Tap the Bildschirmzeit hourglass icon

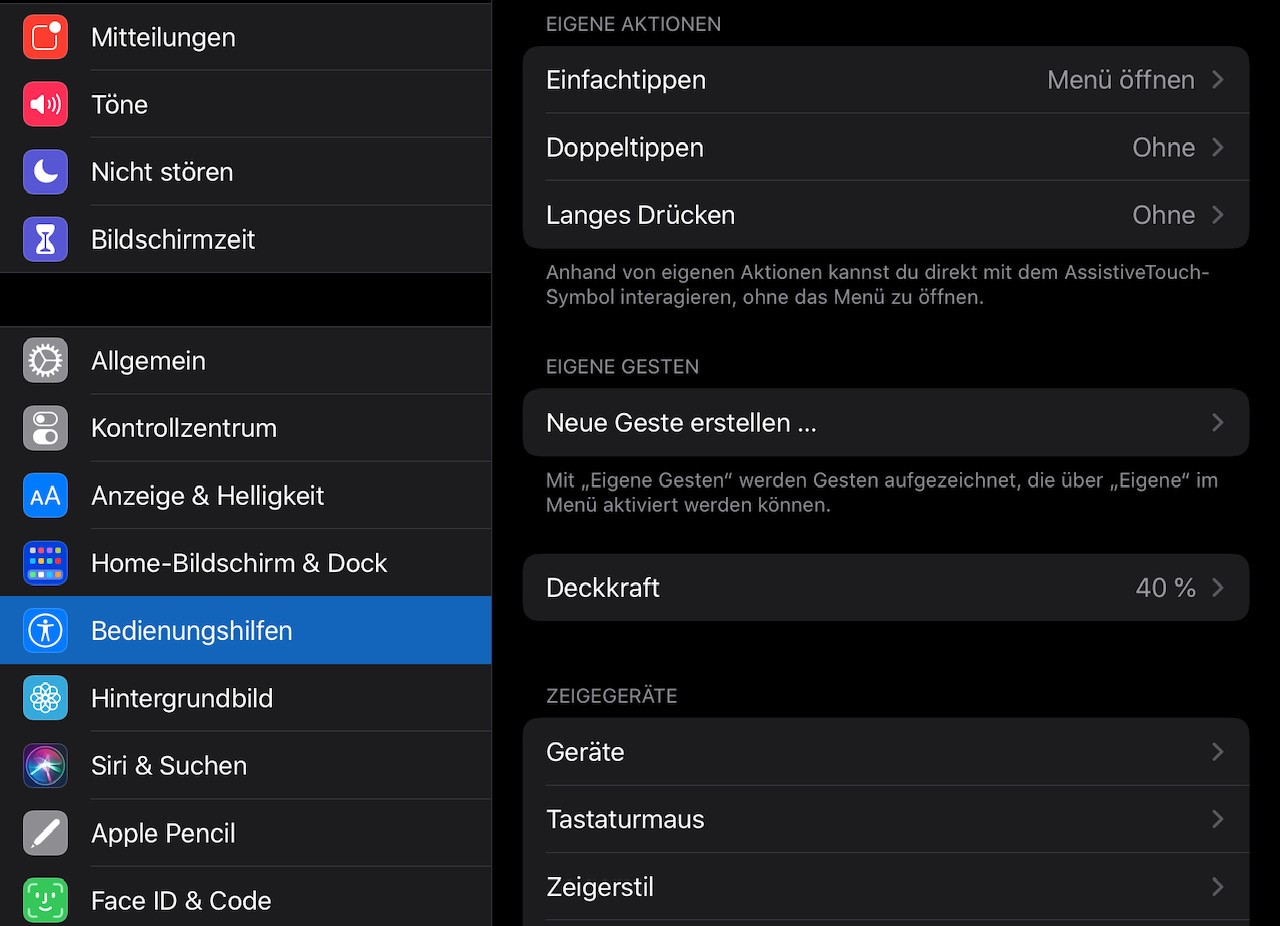[45, 239]
